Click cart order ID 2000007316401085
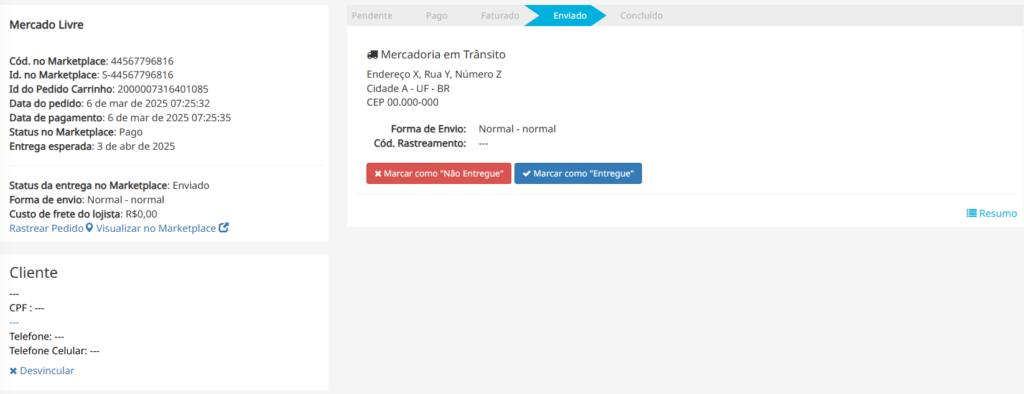Viewport: 1024px width, 394px height. tap(163, 89)
